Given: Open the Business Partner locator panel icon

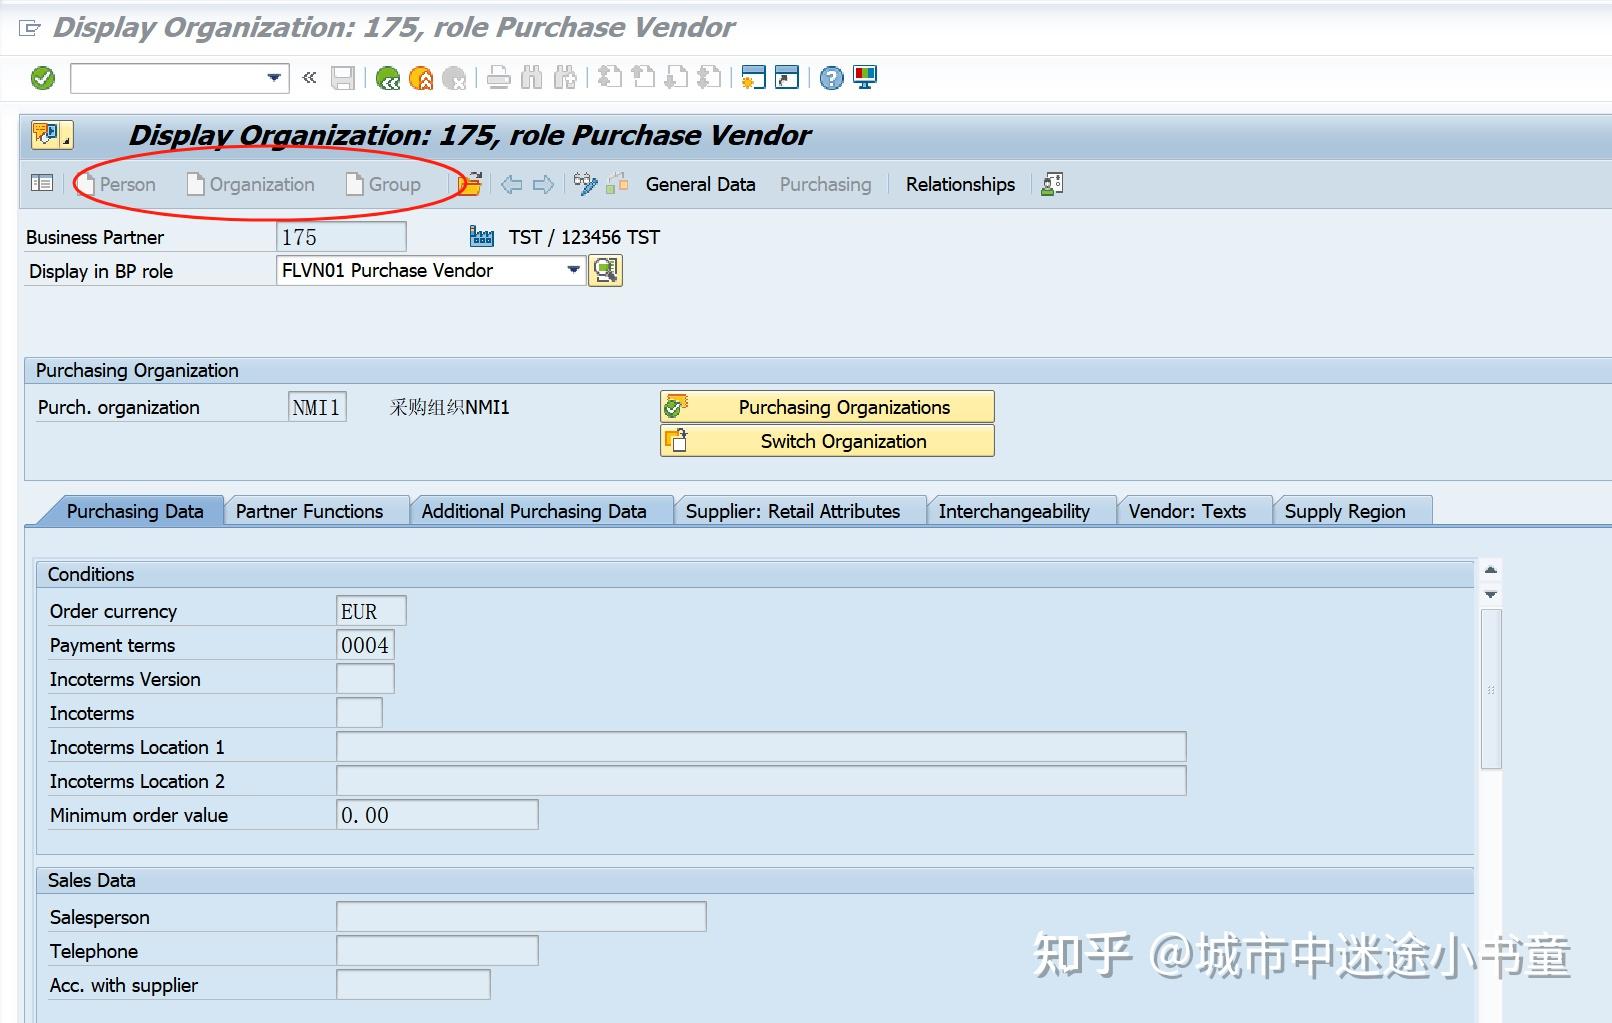Looking at the screenshot, I should tap(41, 183).
